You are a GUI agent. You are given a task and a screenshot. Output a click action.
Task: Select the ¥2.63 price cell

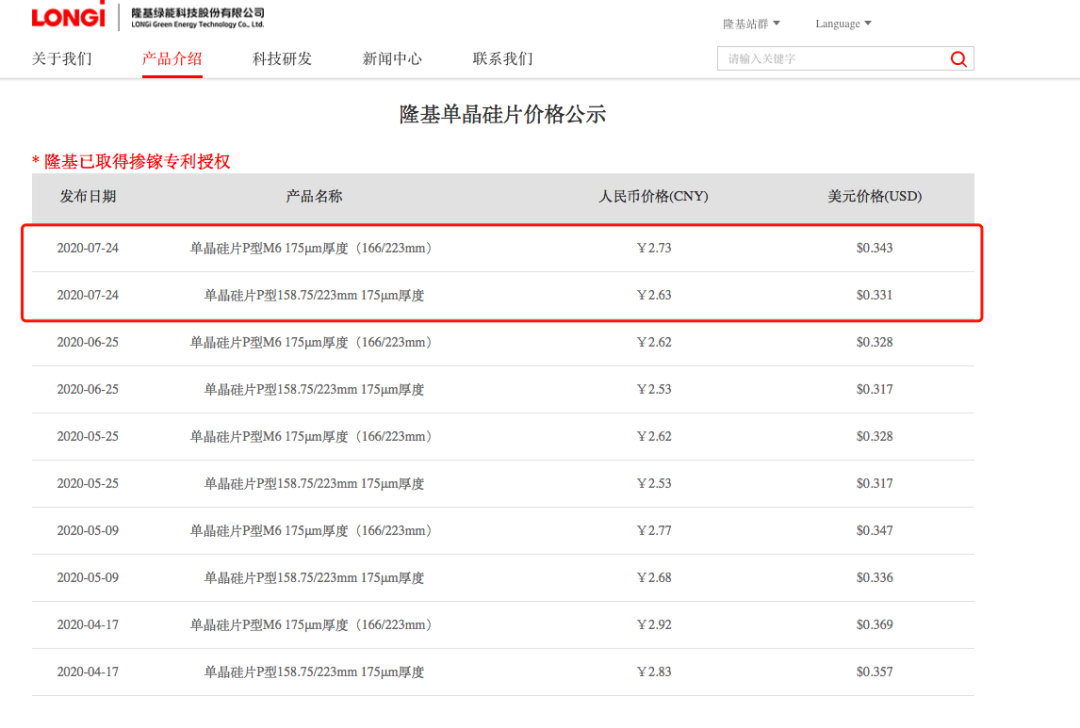[x=654, y=295]
